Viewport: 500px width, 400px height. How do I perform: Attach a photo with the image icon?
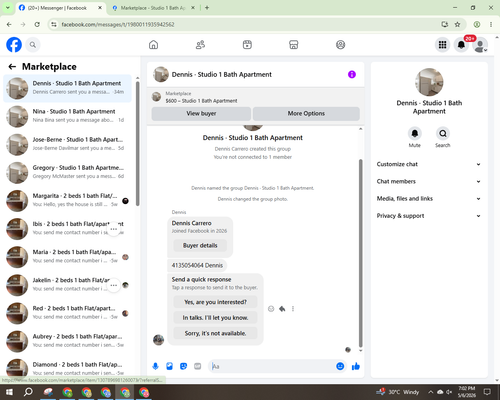coord(169,366)
